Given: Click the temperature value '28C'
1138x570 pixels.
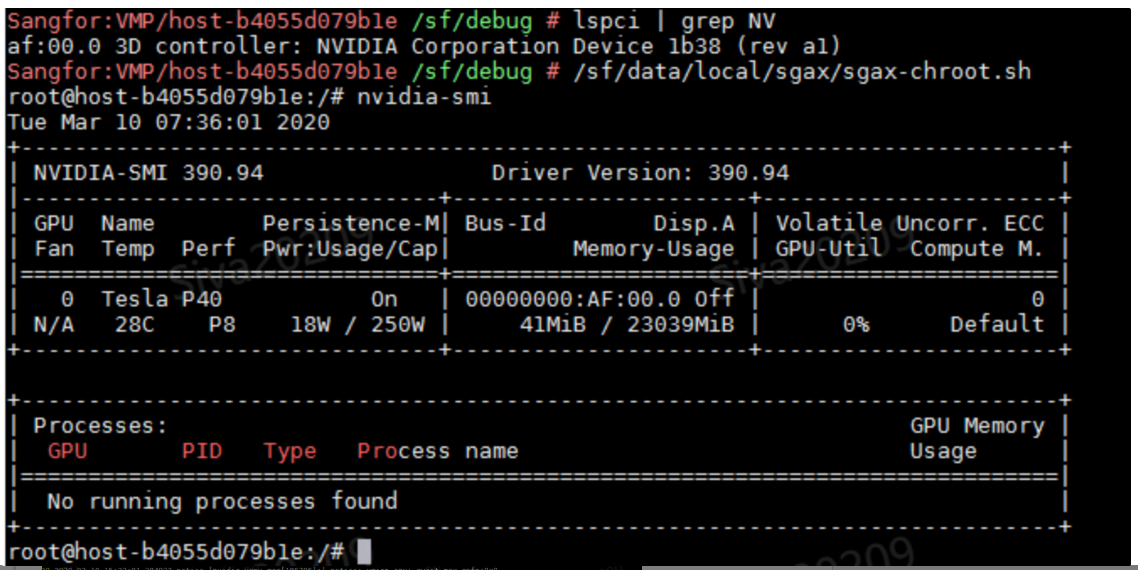Looking at the screenshot, I should coord(135,325).
